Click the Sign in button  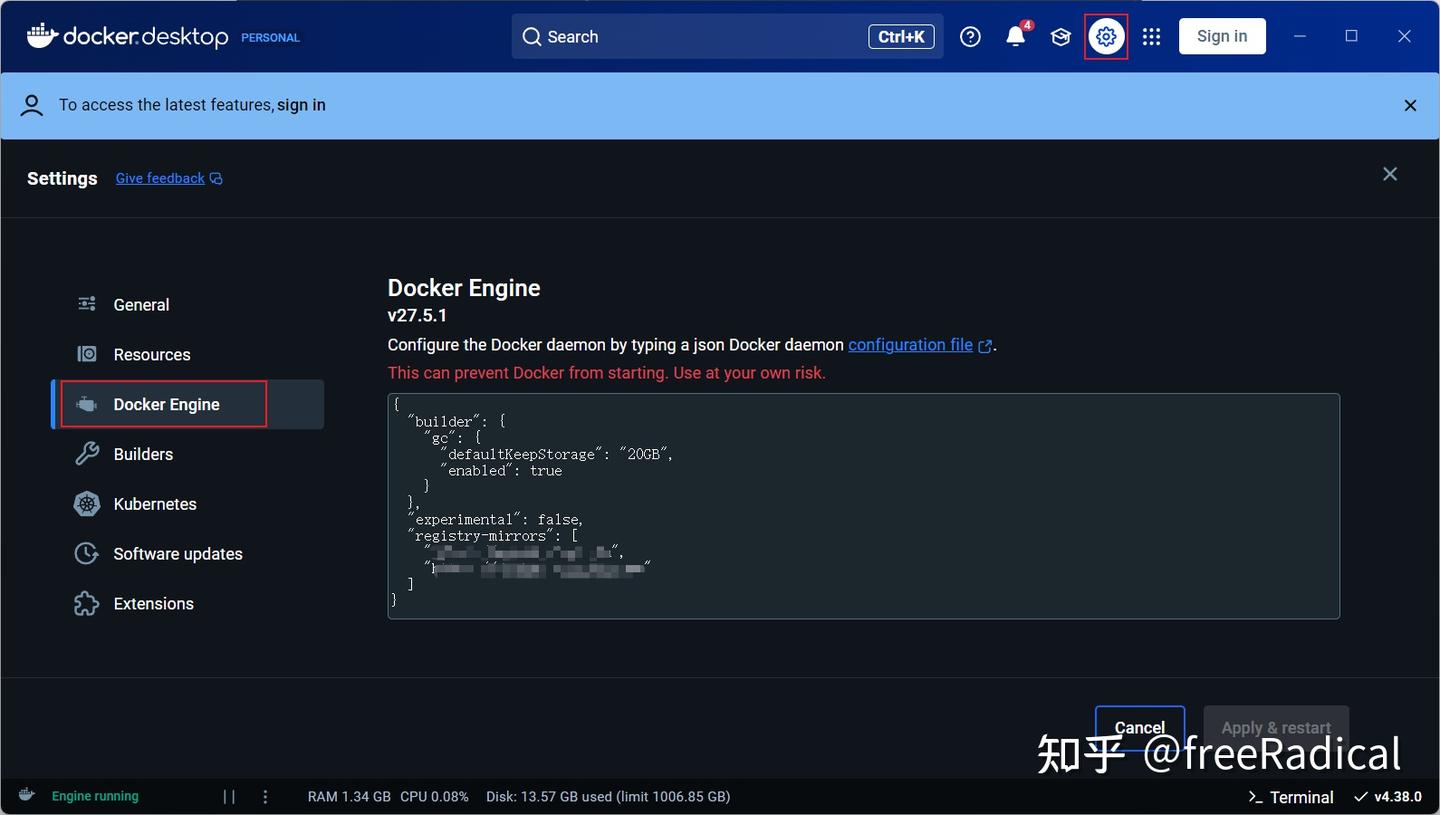click(1221, 35)
